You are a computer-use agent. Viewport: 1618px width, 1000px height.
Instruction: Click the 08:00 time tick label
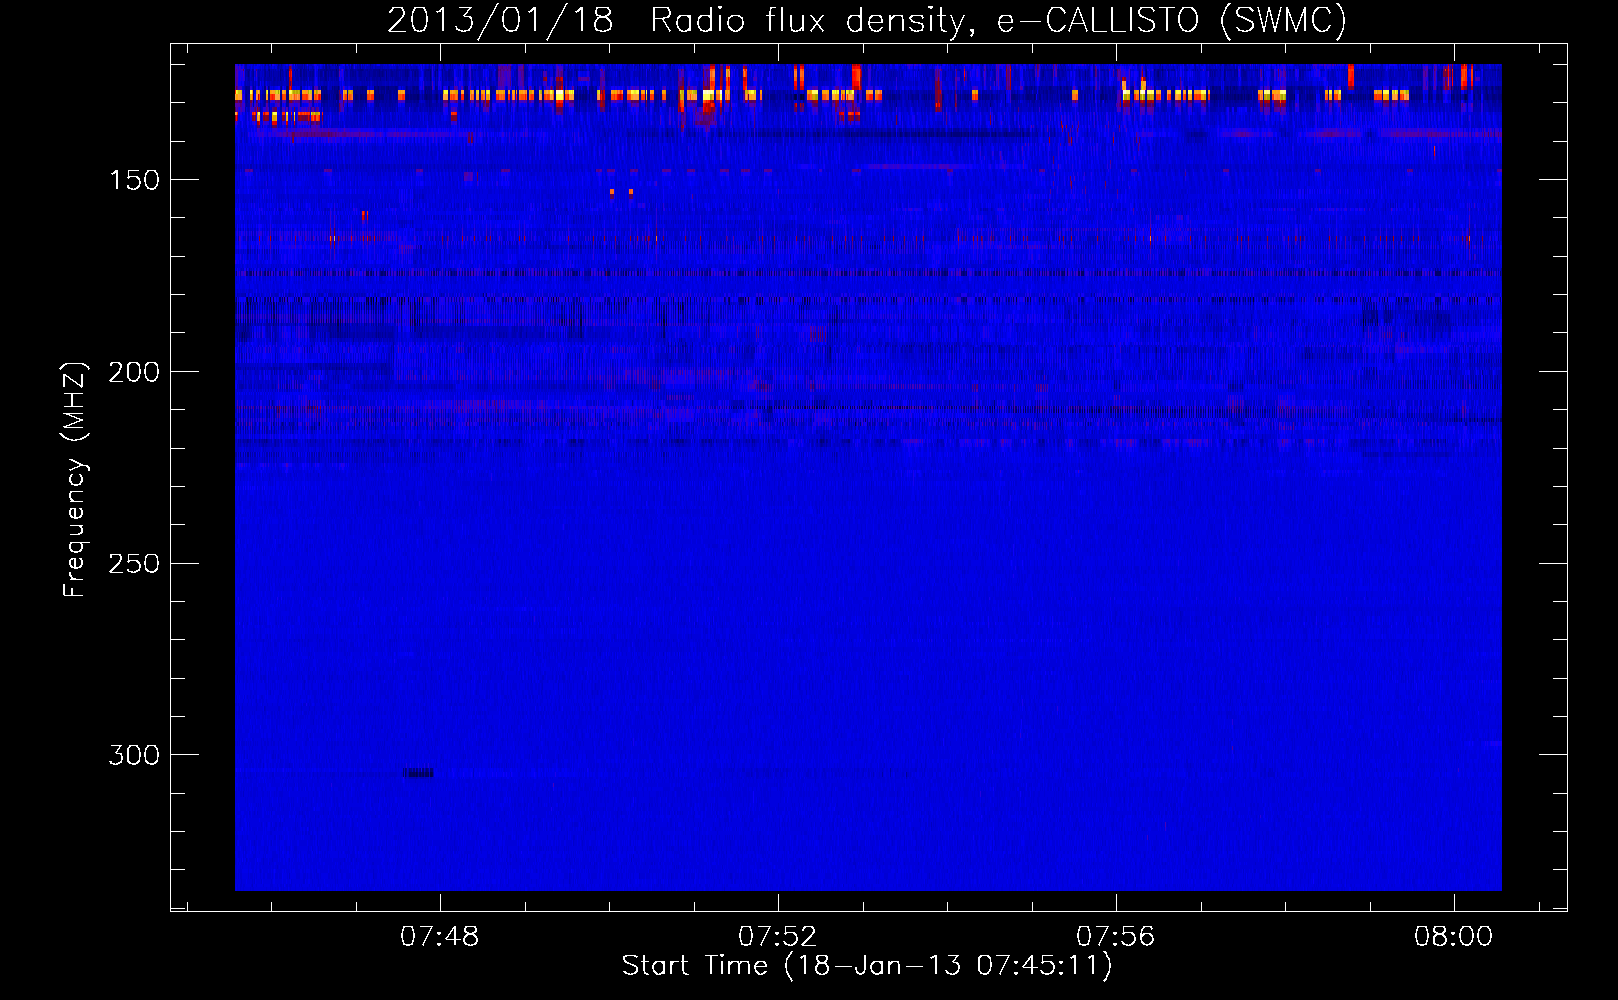(x=1453, y=937)
